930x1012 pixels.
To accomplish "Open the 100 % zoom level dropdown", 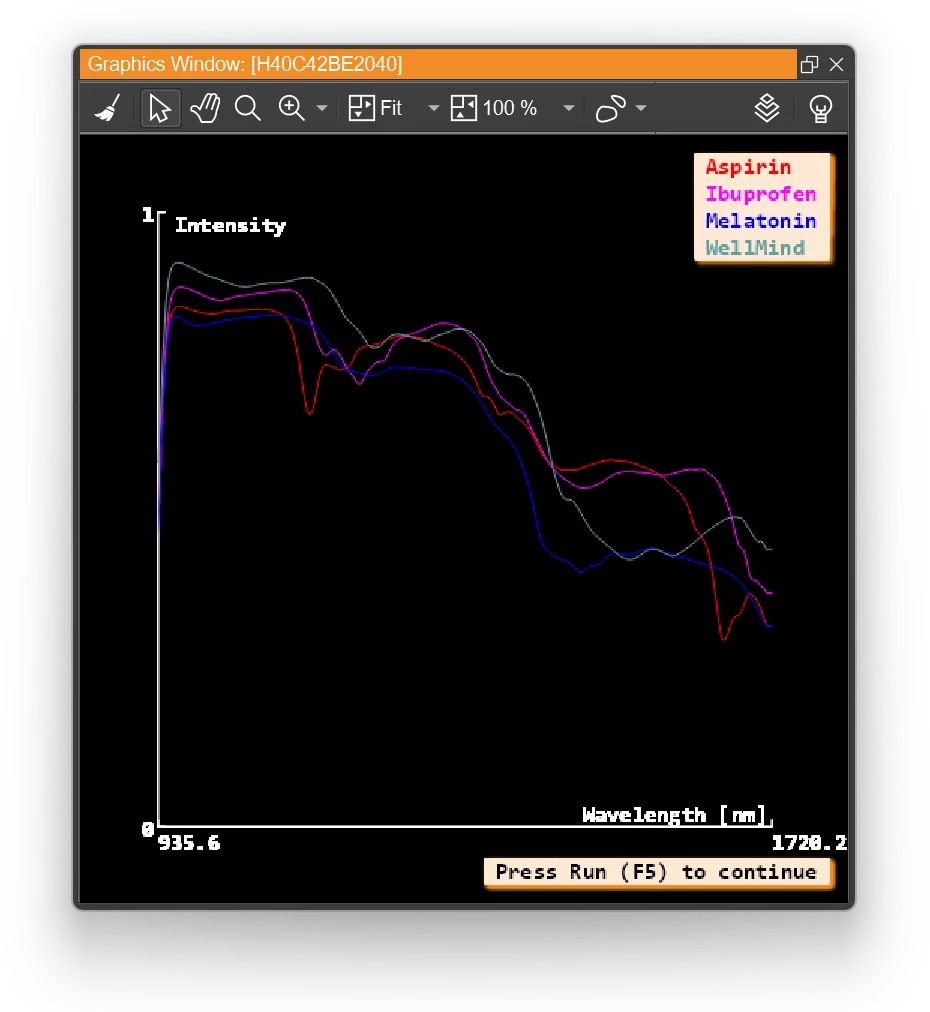I will point(568,108).
